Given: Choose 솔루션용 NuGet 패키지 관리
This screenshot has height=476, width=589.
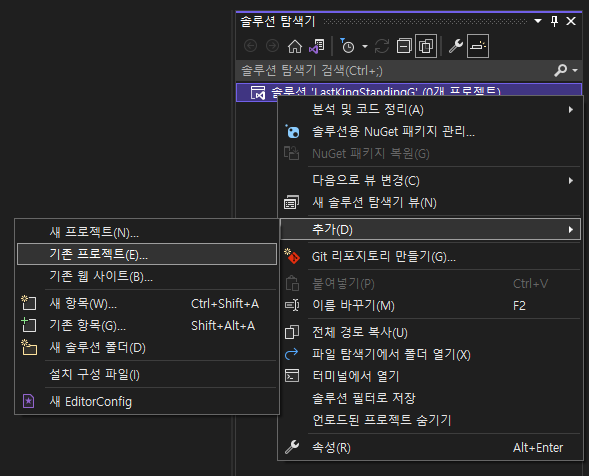Looking at the screenshot, I should 430,131.
